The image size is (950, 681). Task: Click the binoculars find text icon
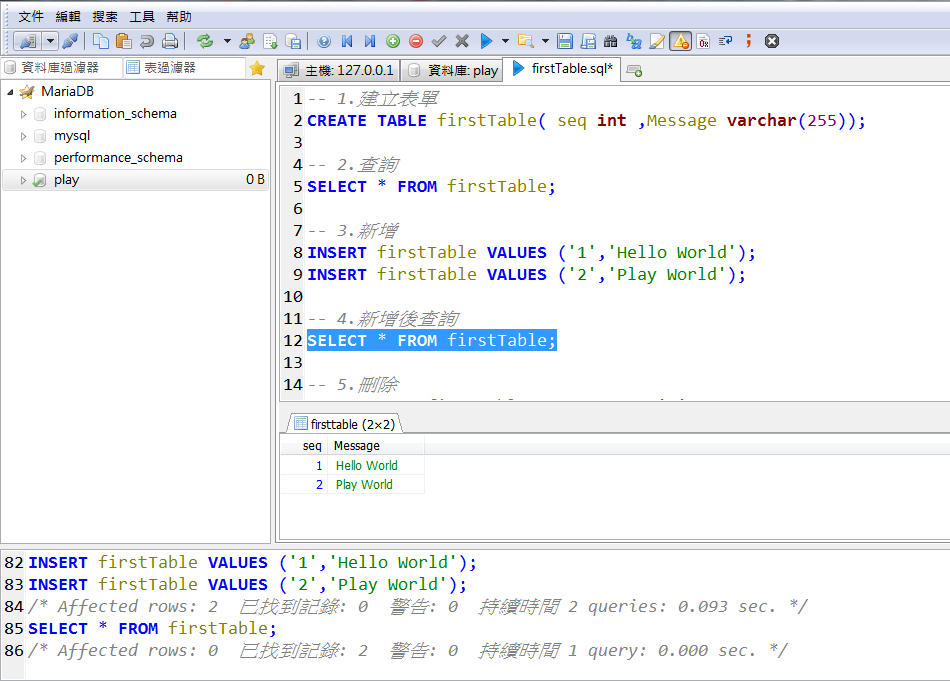click(x=611, y=41)
